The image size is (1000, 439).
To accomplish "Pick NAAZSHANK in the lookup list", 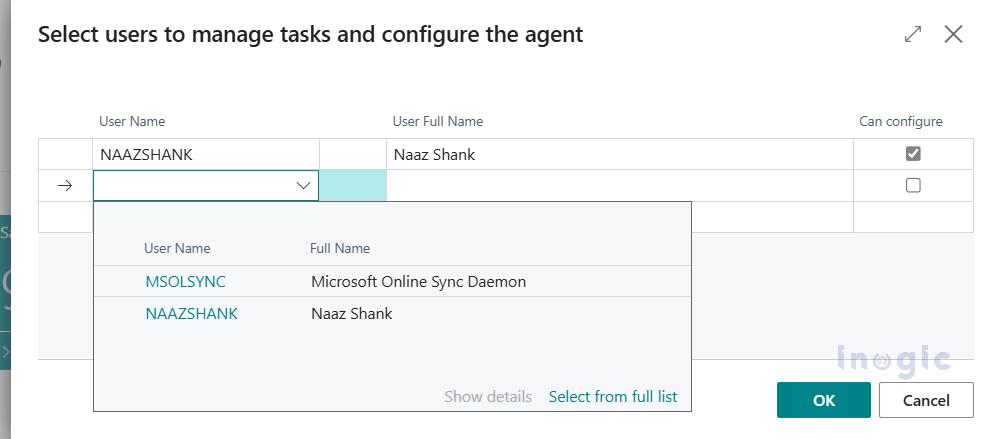I will click(x=191, y=313).
